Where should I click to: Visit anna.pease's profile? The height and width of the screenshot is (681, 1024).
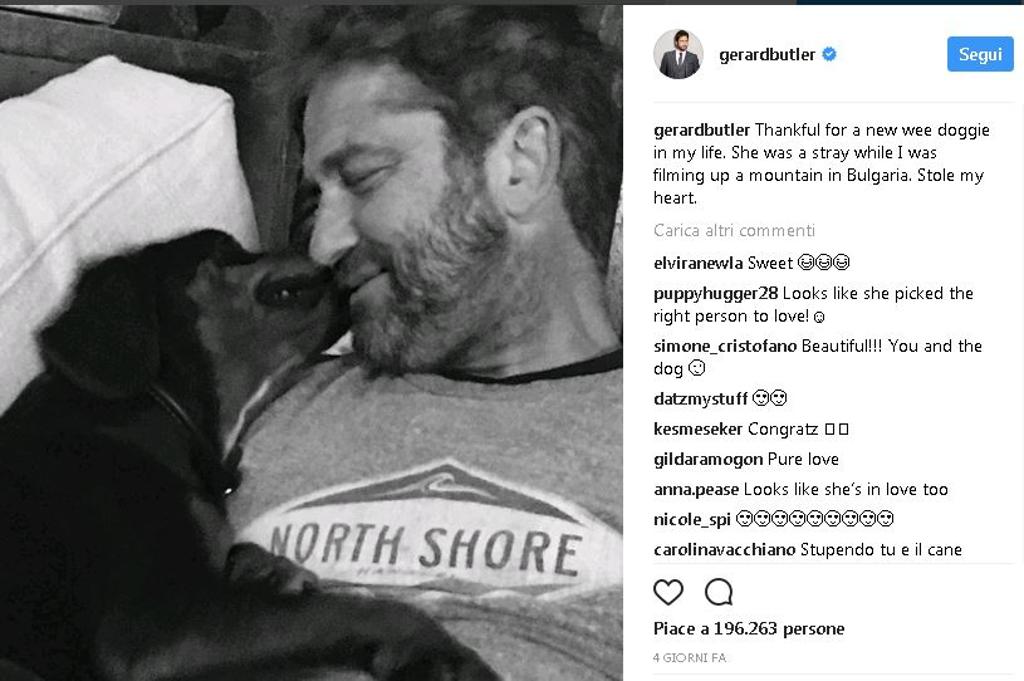tap(696, 490)
